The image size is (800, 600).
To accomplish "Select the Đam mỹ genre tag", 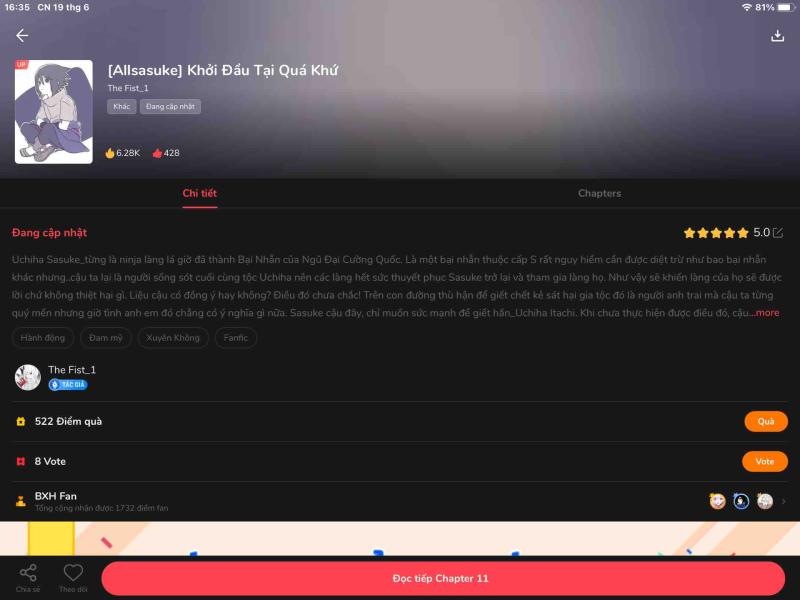I will 106,338.
